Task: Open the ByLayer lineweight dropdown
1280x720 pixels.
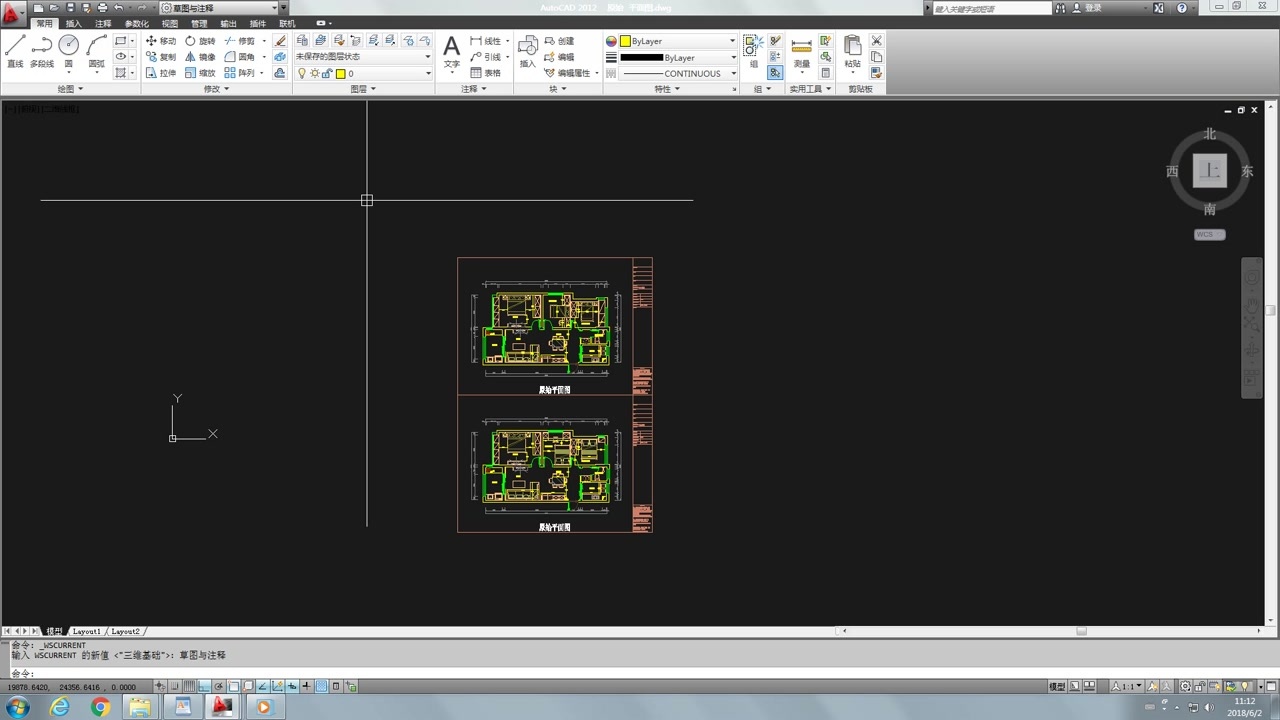Action: pos(678,57)
